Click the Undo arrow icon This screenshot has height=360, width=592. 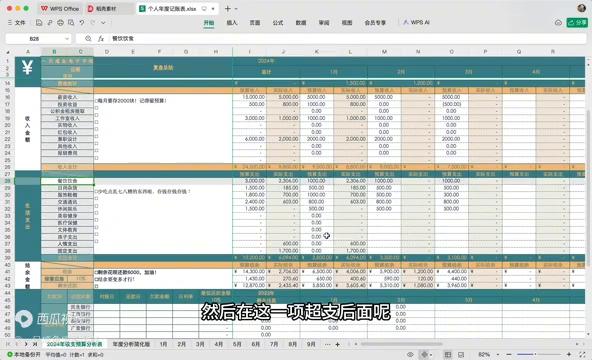82,23
